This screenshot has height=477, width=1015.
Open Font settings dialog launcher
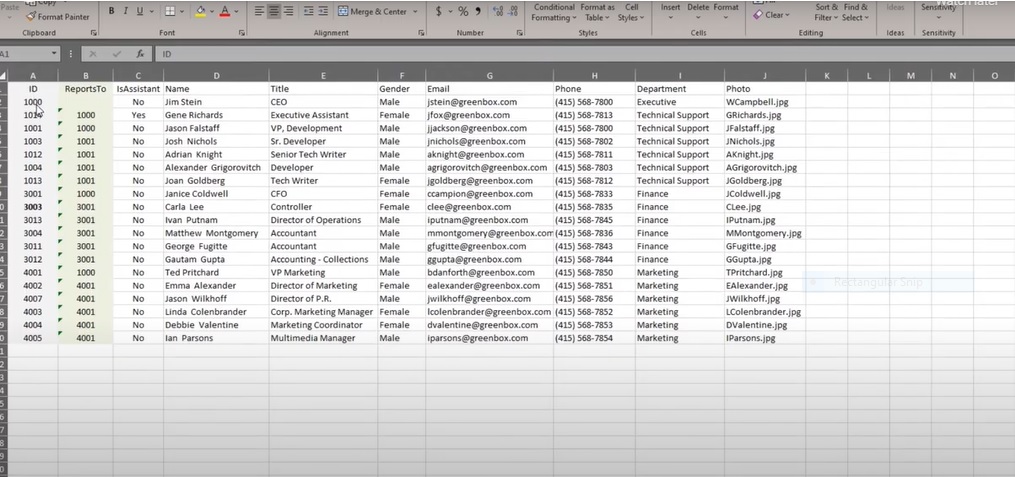(241, 32)
